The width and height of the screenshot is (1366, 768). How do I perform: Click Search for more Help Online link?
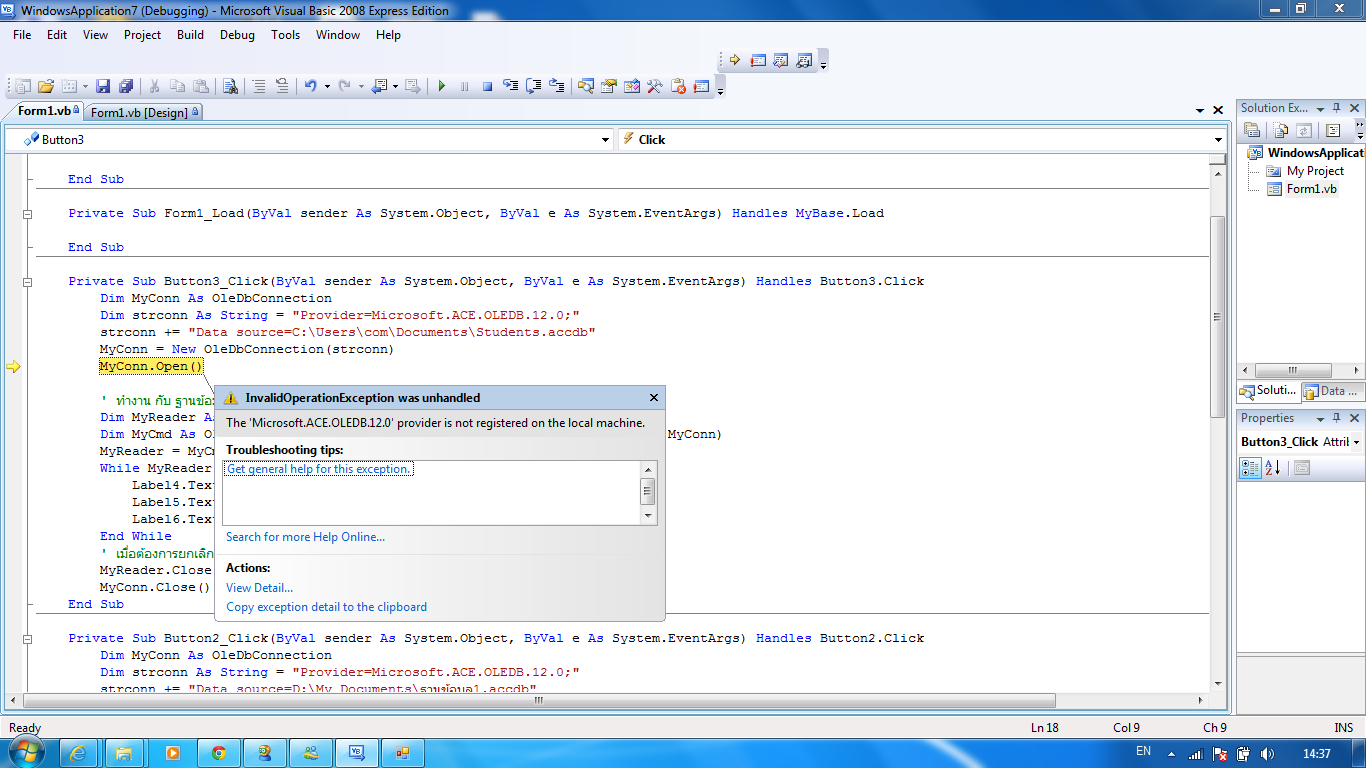(x=305, y=537)
